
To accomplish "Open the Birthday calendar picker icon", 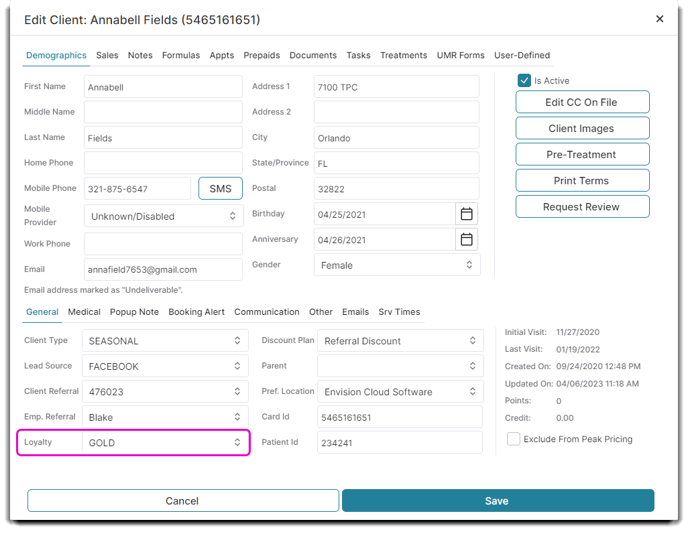I will pos(466,214).
